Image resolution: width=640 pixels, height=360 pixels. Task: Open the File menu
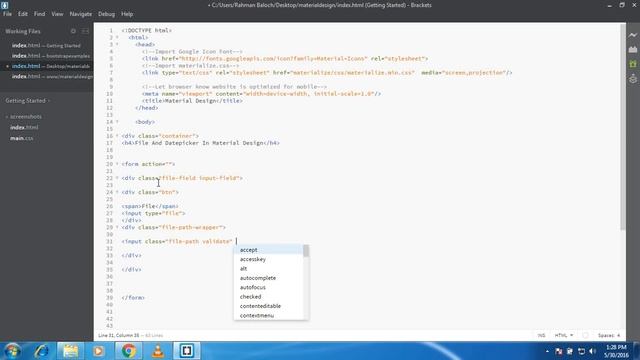[7, 14]
